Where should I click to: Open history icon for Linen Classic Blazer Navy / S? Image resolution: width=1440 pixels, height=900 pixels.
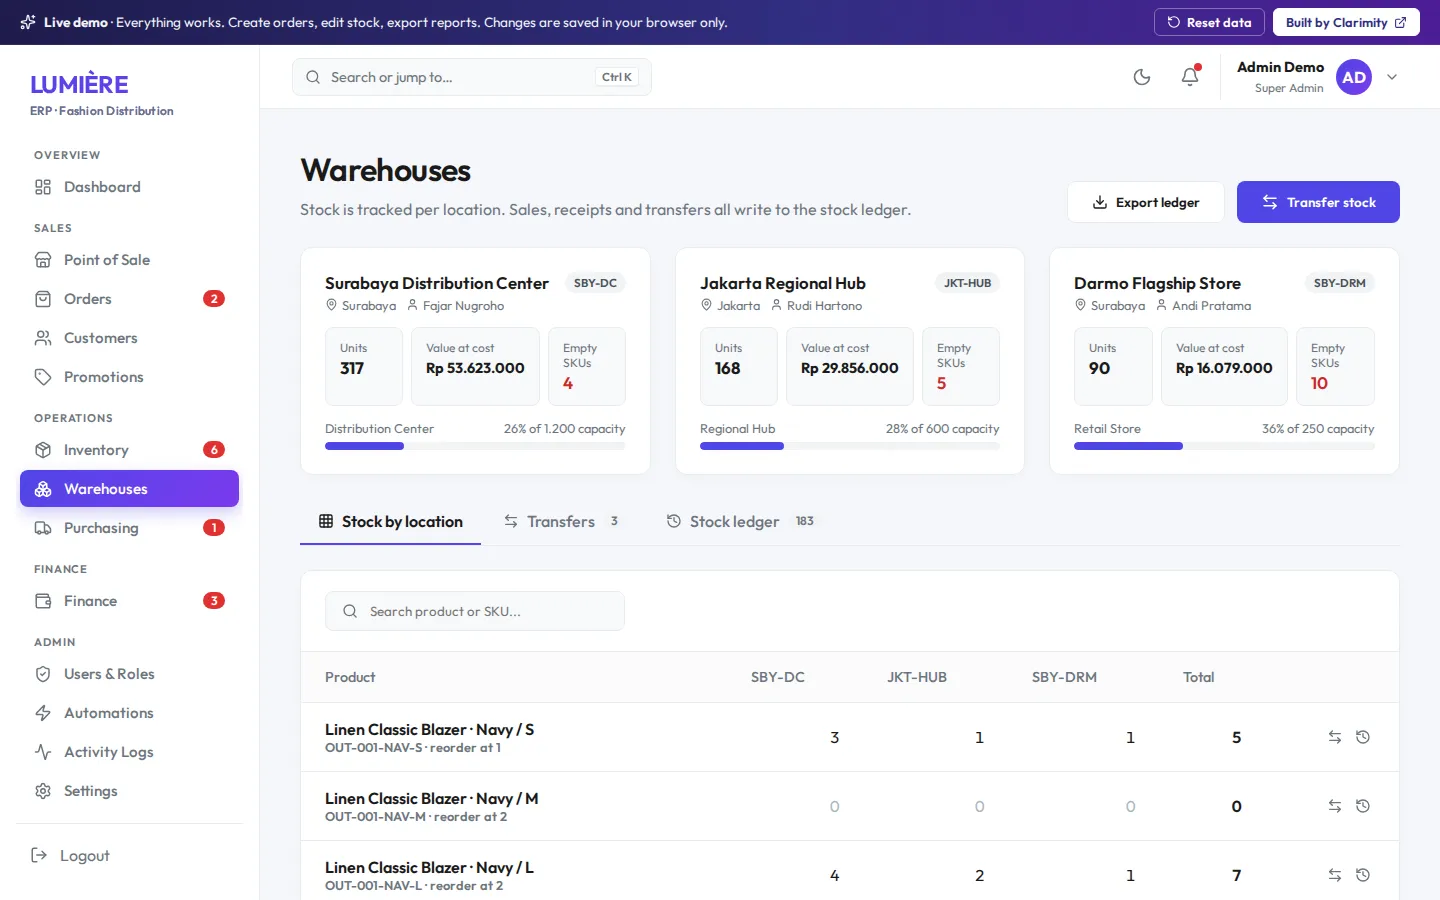point(1363,737)
